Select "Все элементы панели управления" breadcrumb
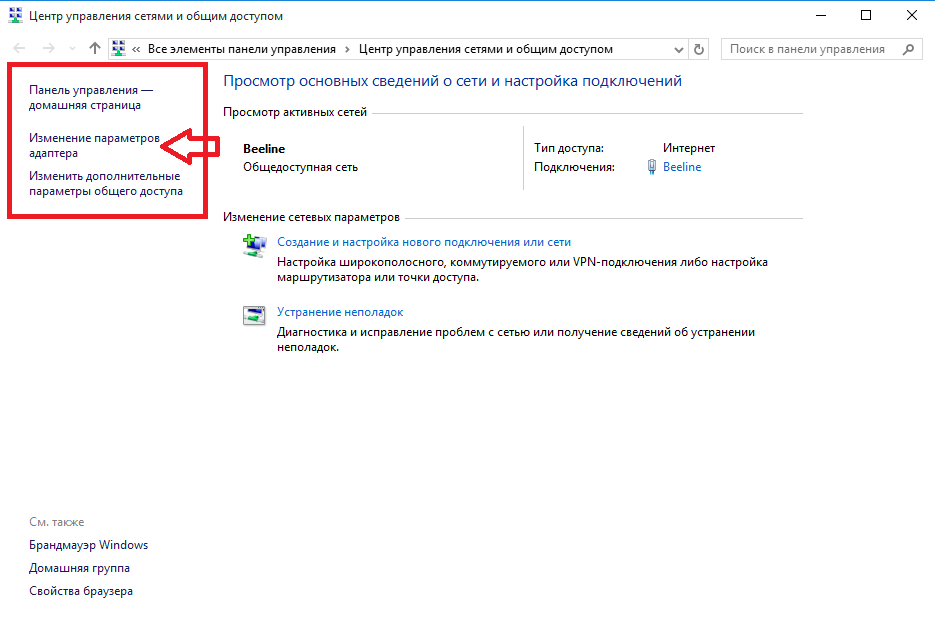The height and width of the screenshot is (618, 935). tap(243, 49)
